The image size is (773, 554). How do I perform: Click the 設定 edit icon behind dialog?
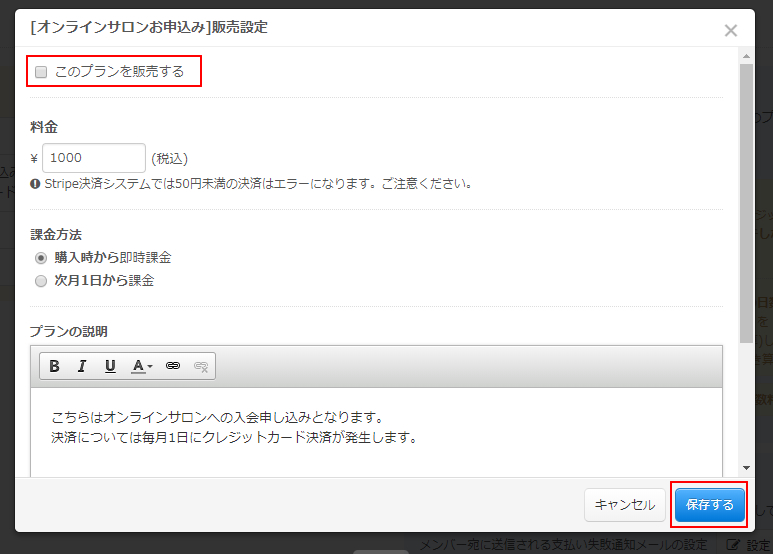733,545
